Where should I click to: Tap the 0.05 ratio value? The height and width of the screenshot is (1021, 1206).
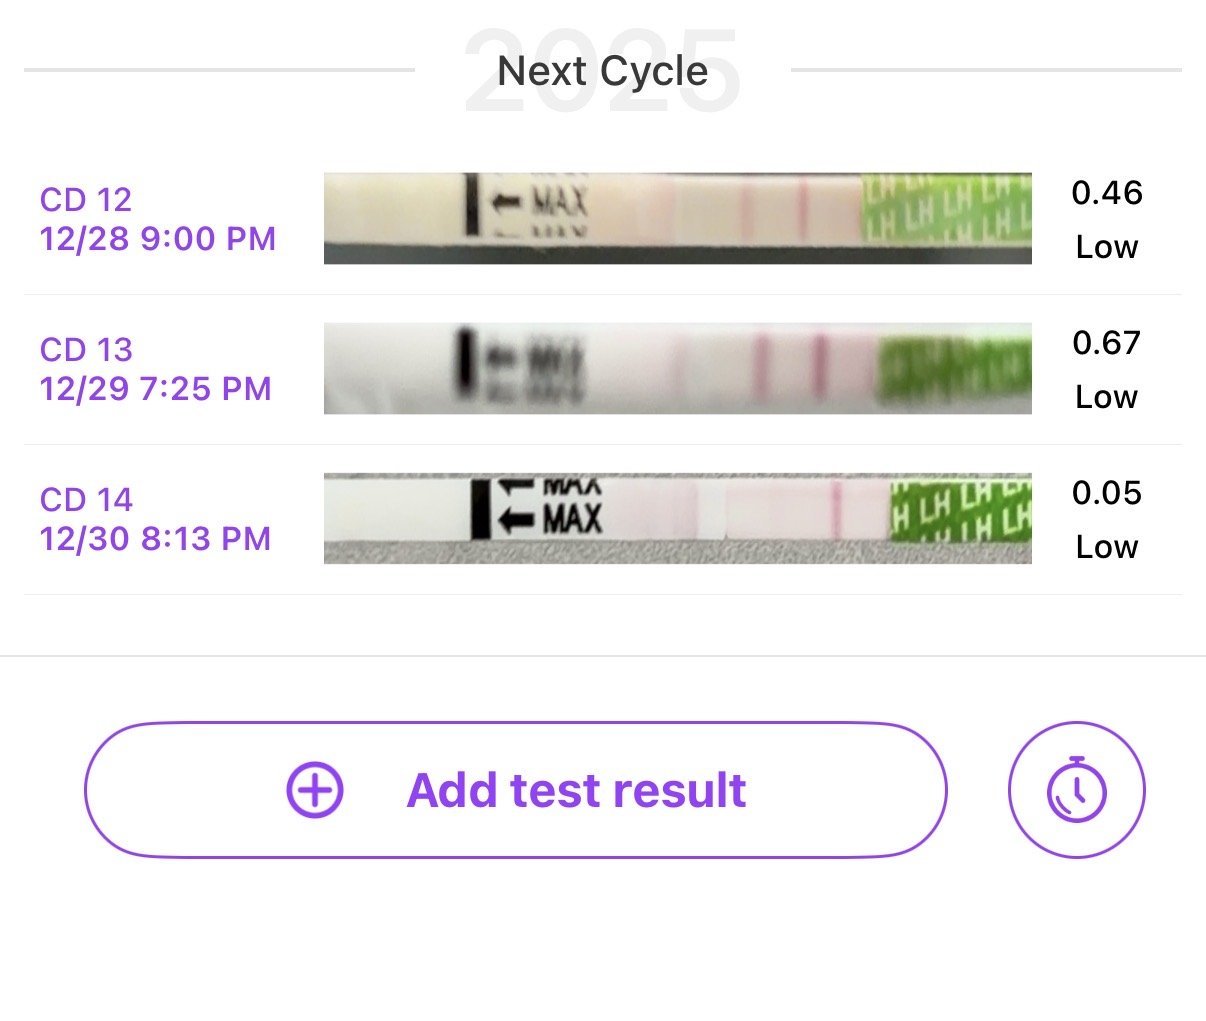click(1106, 493)
